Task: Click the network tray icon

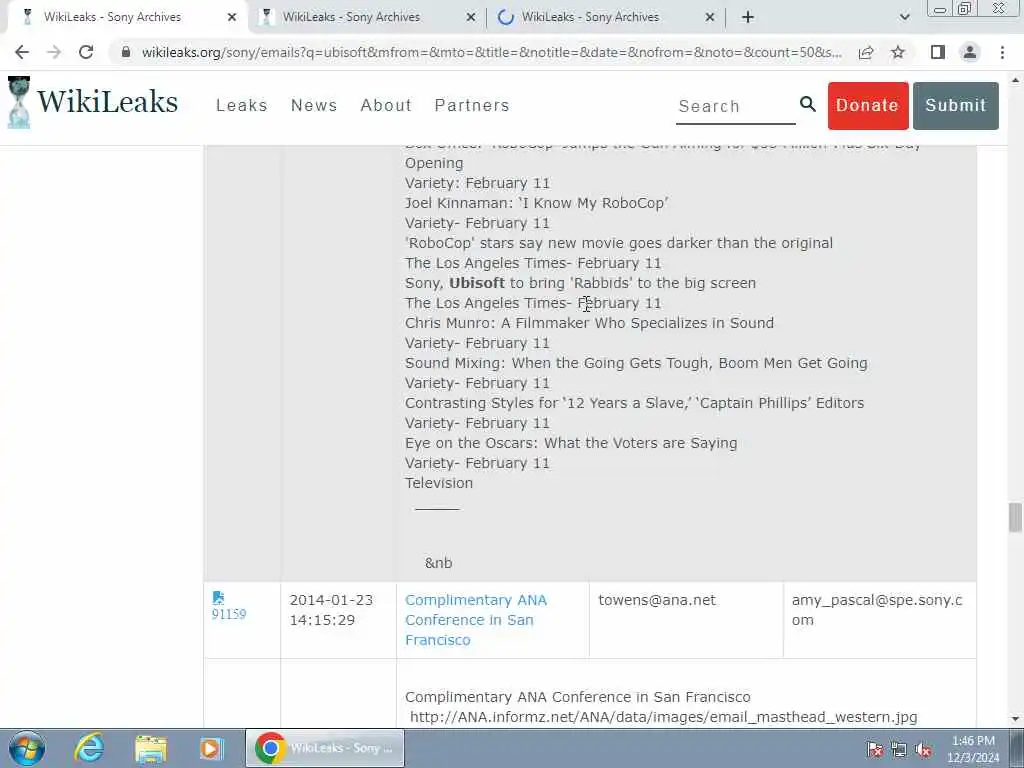Action: point(899,749)
